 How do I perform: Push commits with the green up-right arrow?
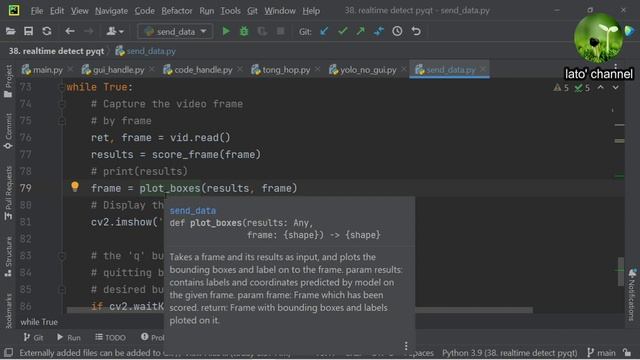360,31
